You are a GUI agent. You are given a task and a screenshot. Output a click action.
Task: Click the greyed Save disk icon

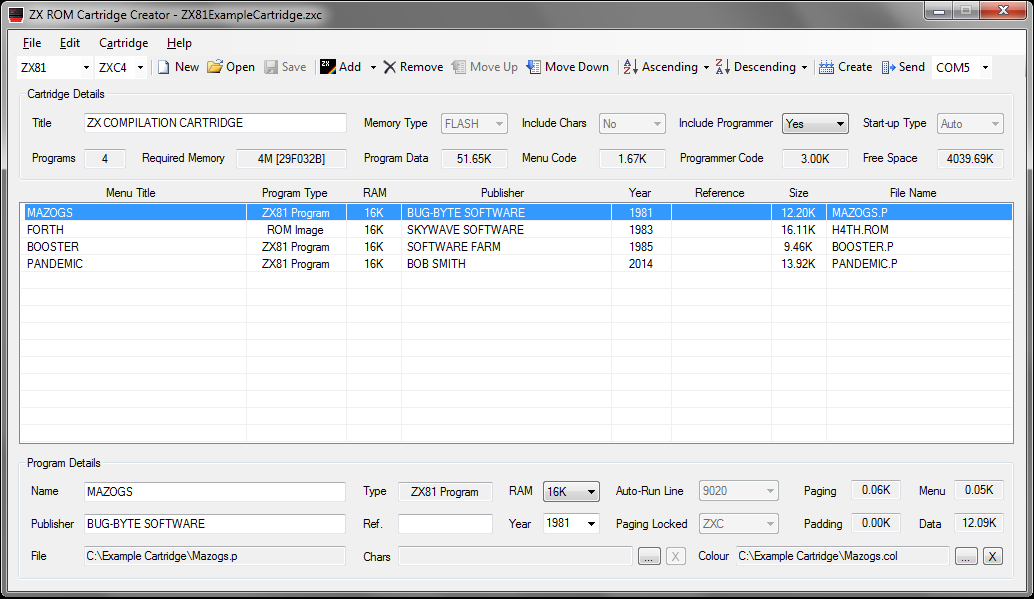coord(271,67)
